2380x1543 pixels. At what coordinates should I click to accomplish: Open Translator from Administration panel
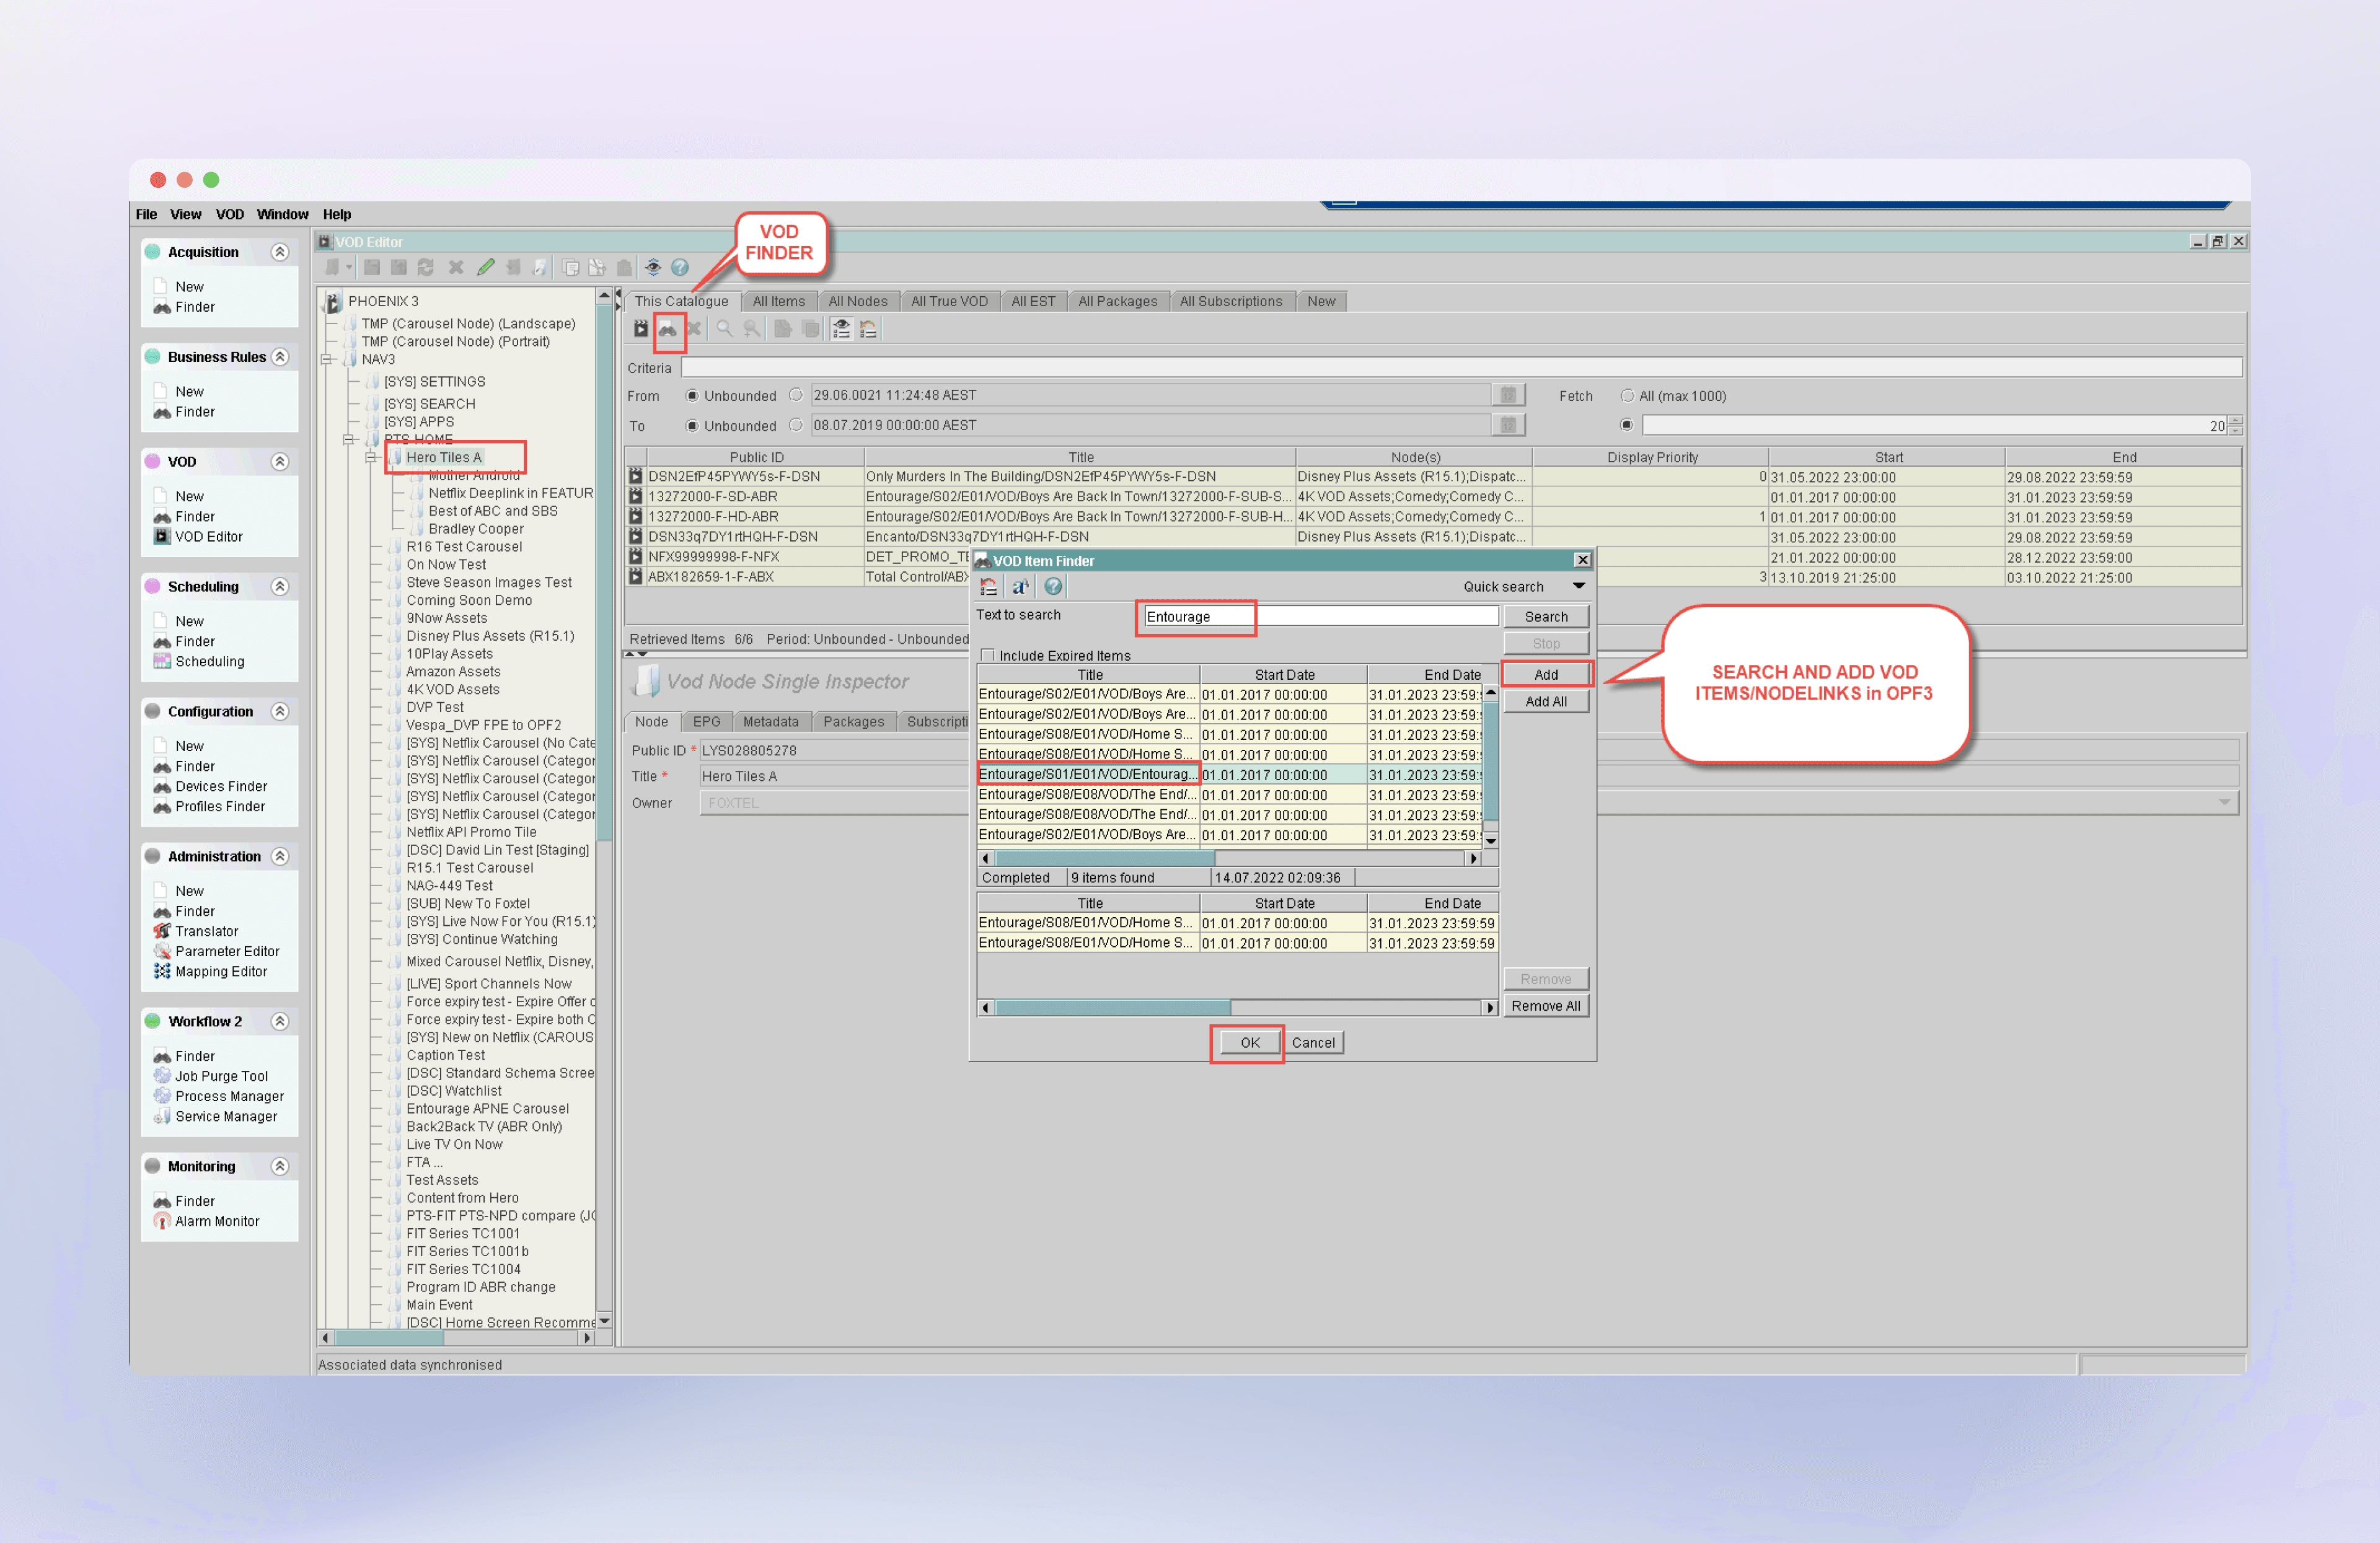click(x=206, y=931)
